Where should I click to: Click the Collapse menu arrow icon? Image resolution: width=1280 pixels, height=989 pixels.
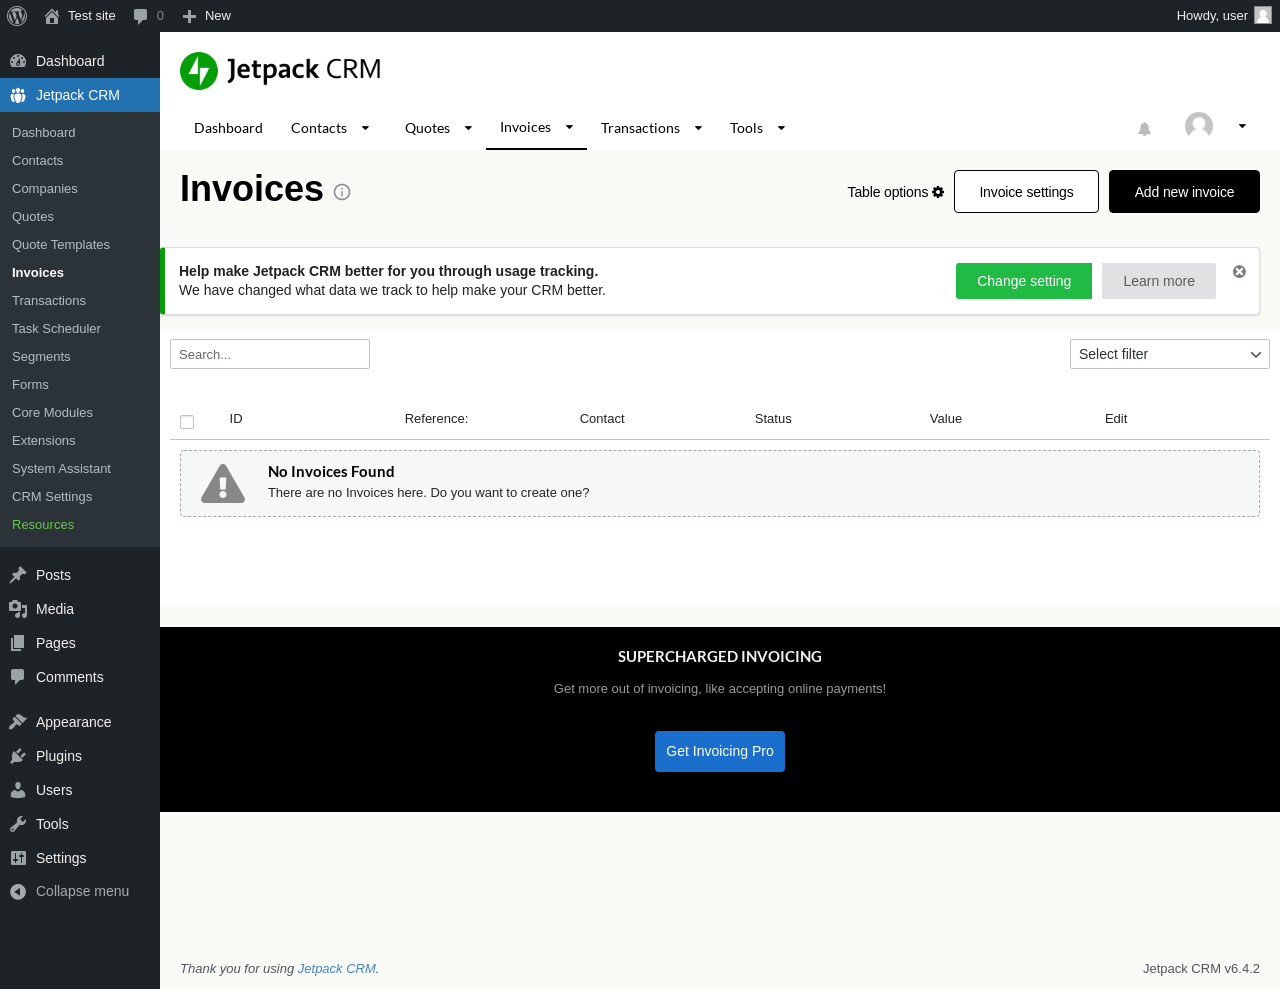[x=18, y=892]
